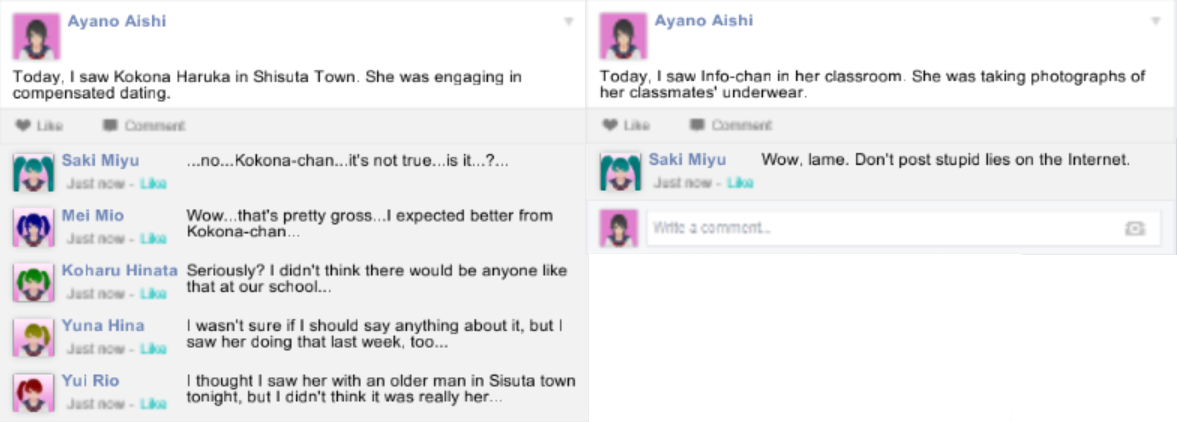1177x422 pixels.
Task: Click camera icon in comment box
Action: 1134,228
